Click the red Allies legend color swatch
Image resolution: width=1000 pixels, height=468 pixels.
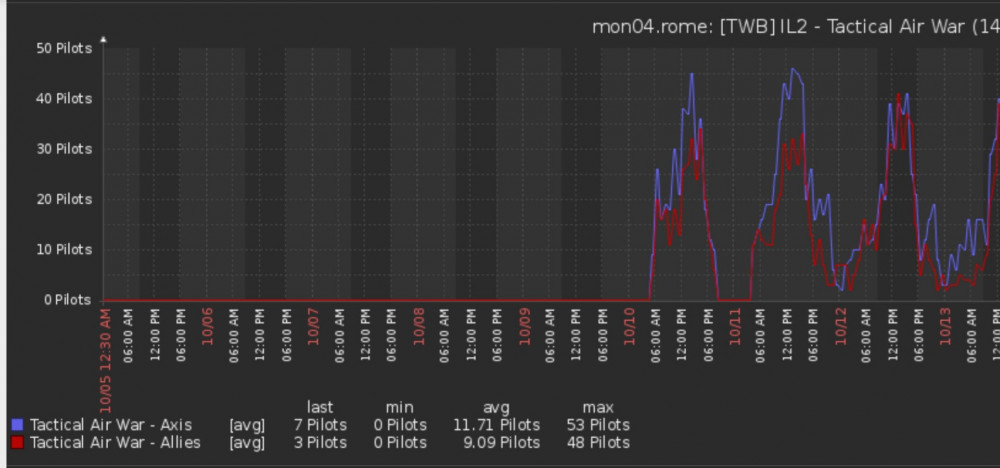(x=17, y=442)
